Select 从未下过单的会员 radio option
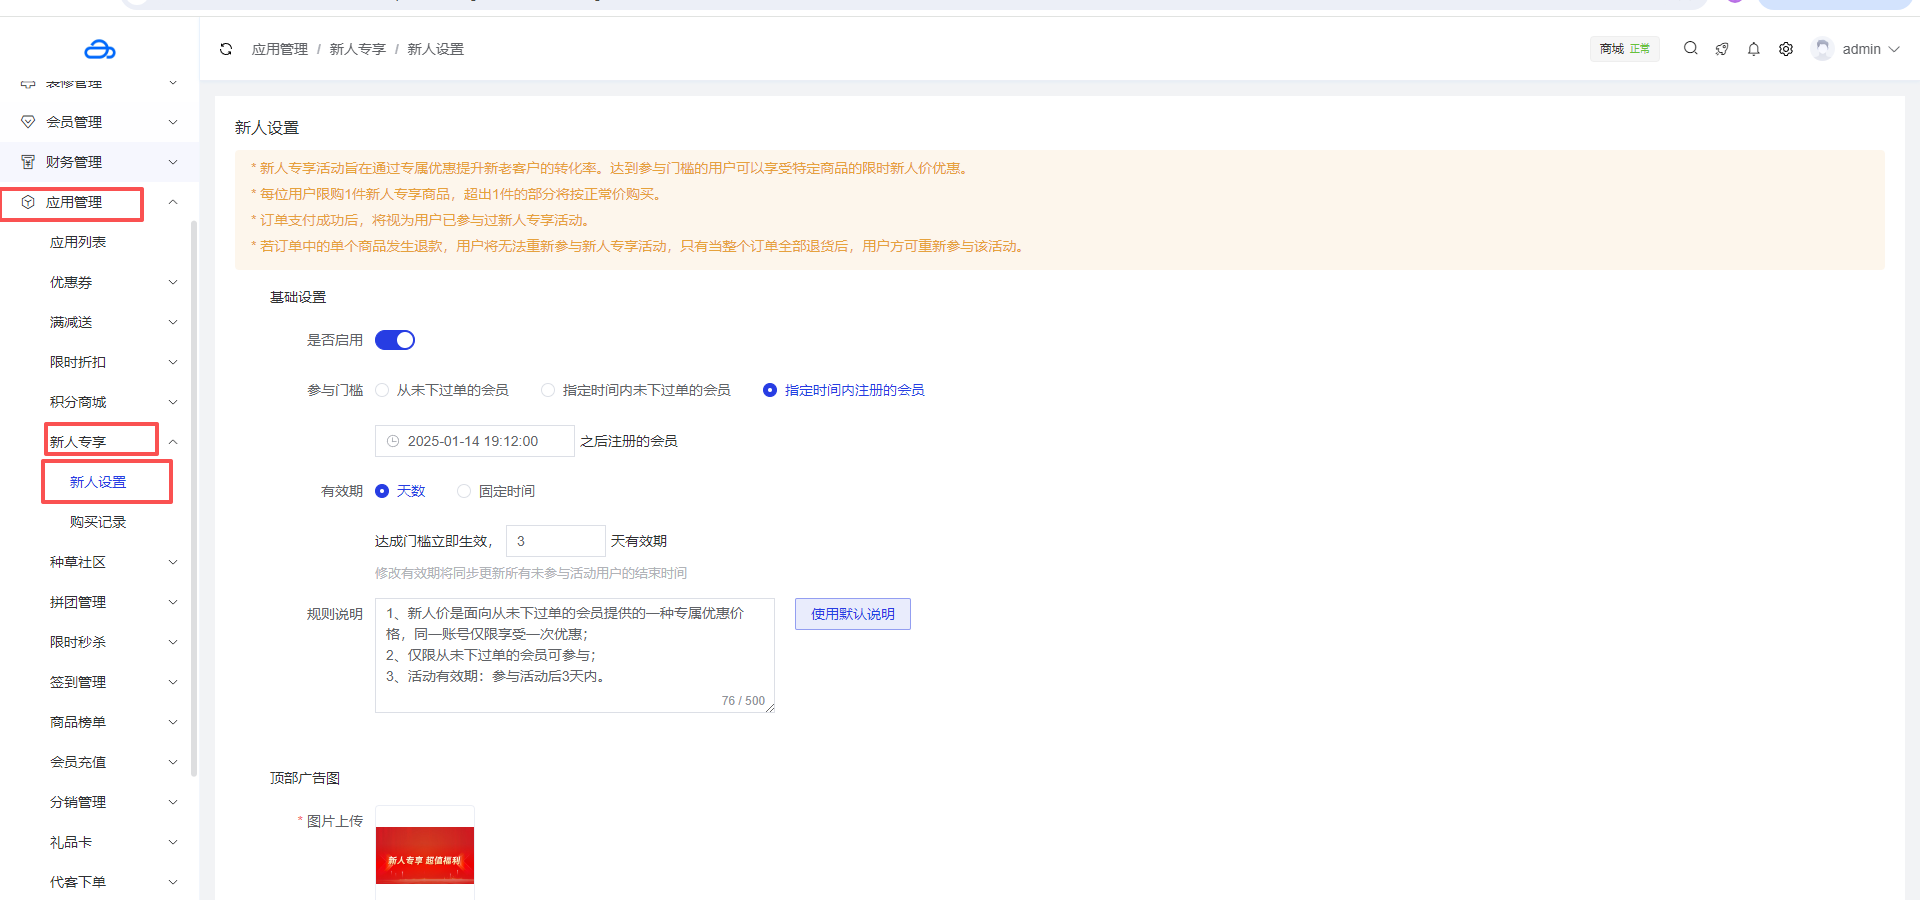This screenshot has height=900, width=1920. pos(382,390)
